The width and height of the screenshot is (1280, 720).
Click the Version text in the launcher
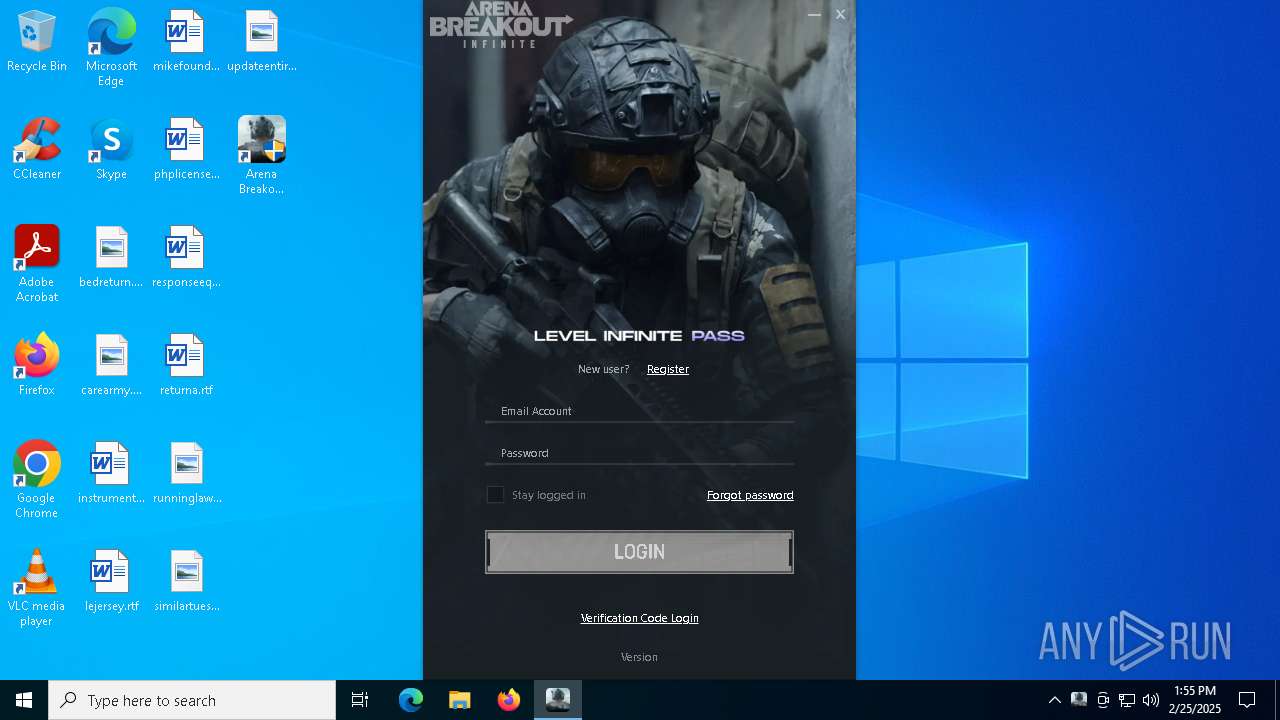pos(639,657)
